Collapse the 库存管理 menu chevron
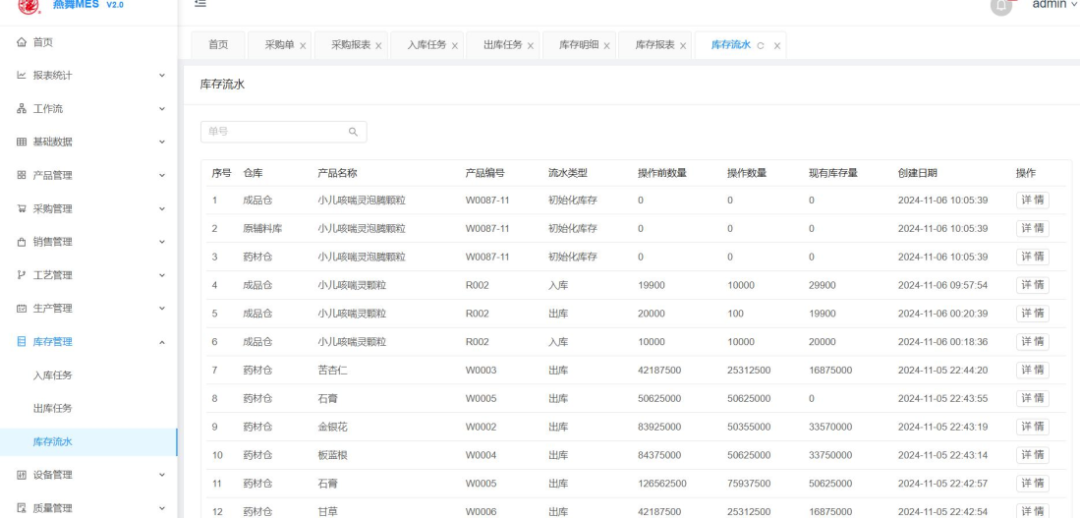Screen dimensions: 1080x518 click(163, 342)
